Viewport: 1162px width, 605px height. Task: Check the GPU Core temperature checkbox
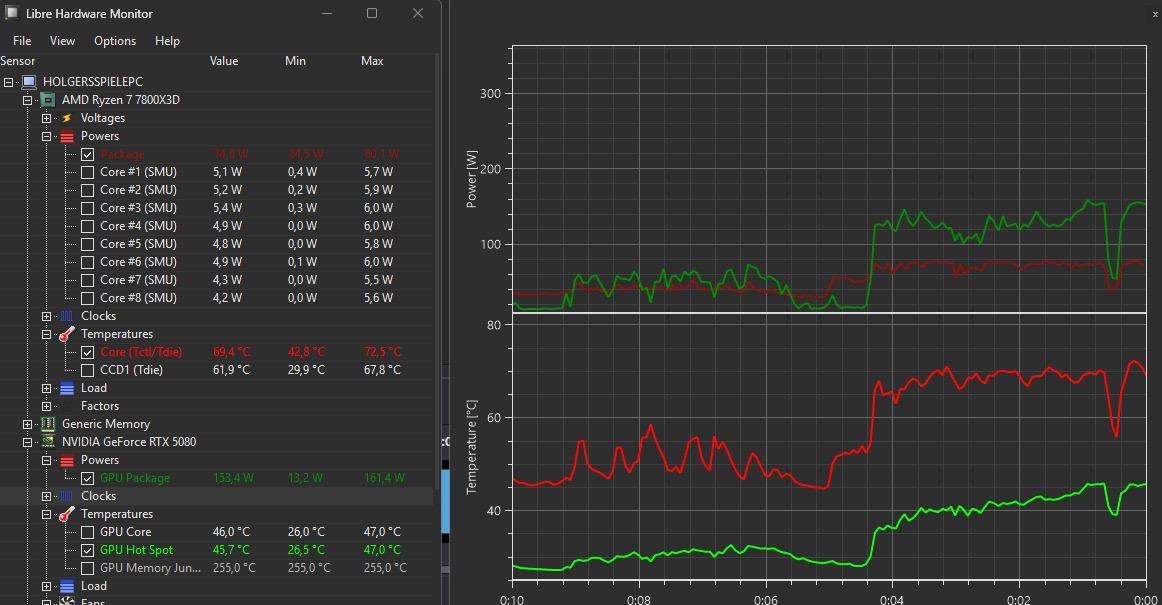tap(87, 532)
